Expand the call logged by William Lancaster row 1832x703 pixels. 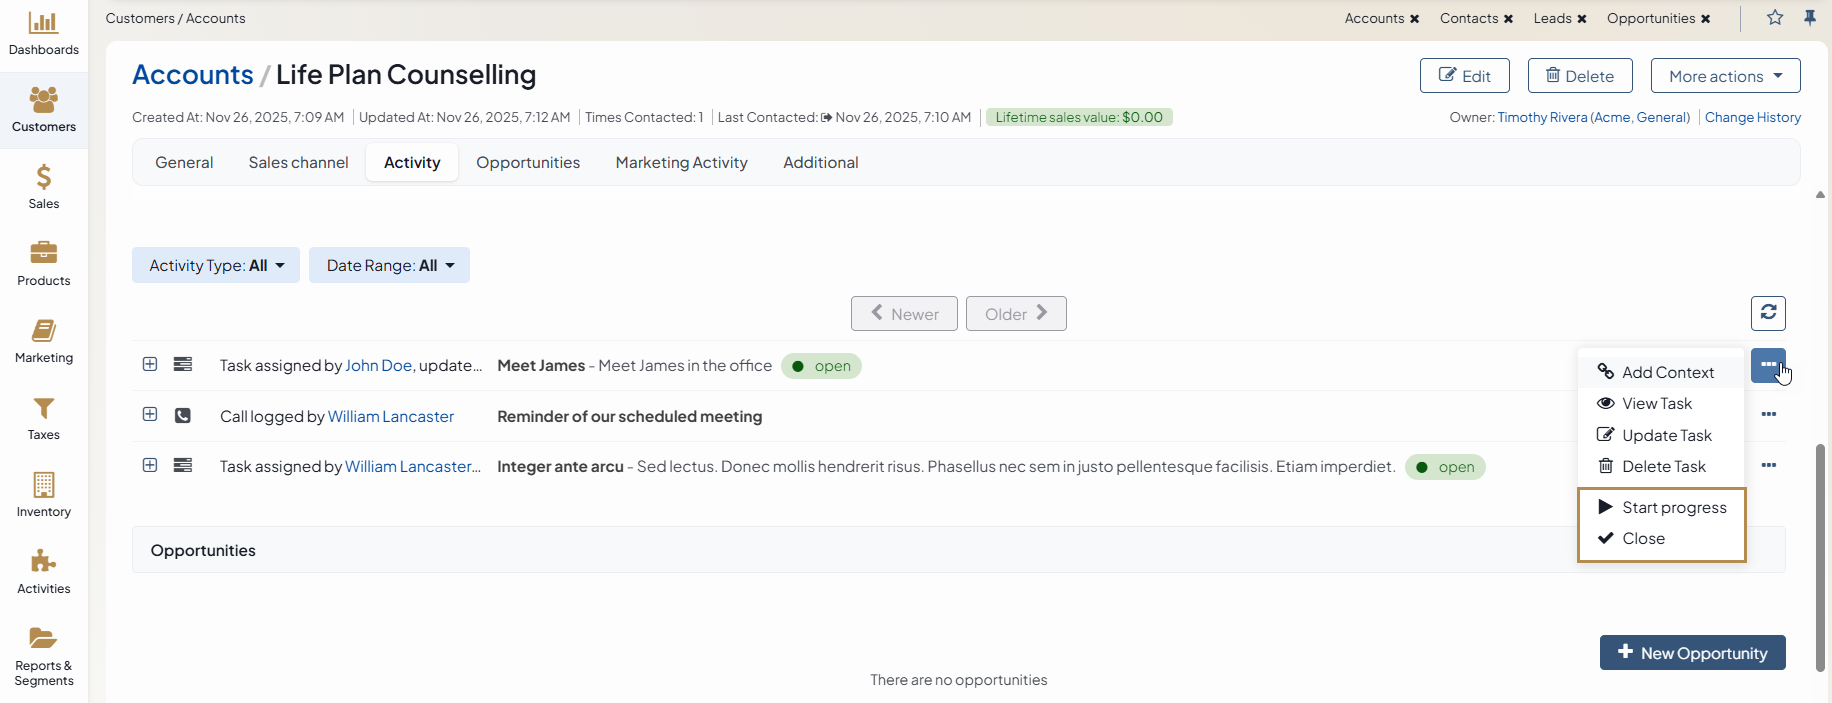[150, 415]
